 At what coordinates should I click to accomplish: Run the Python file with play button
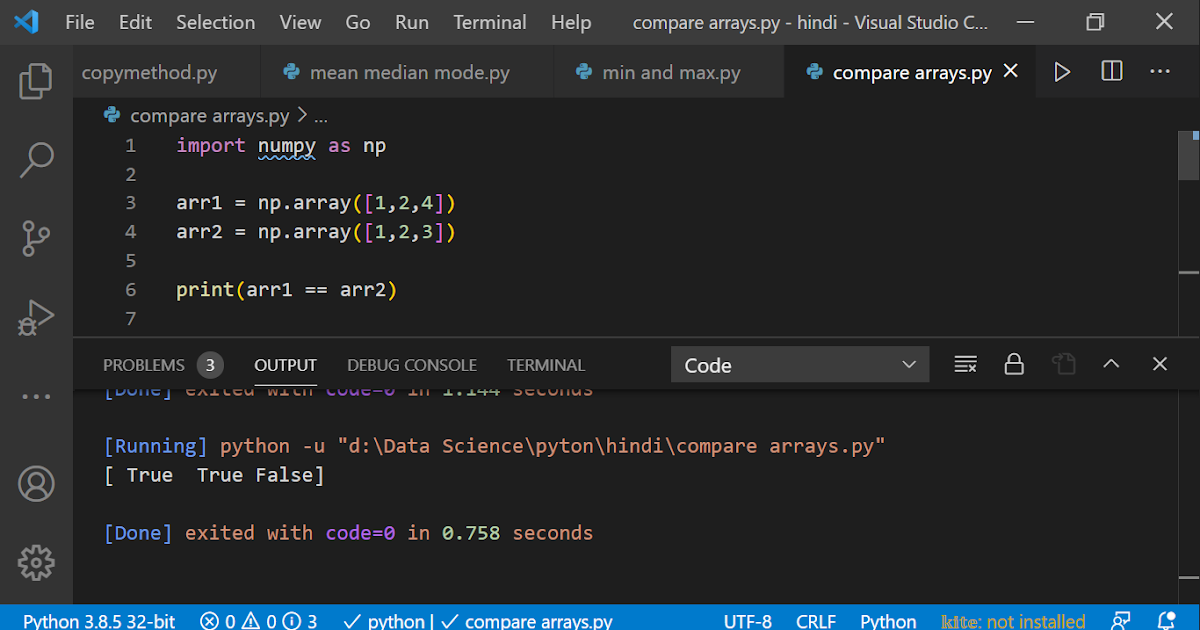(1062, 72)
